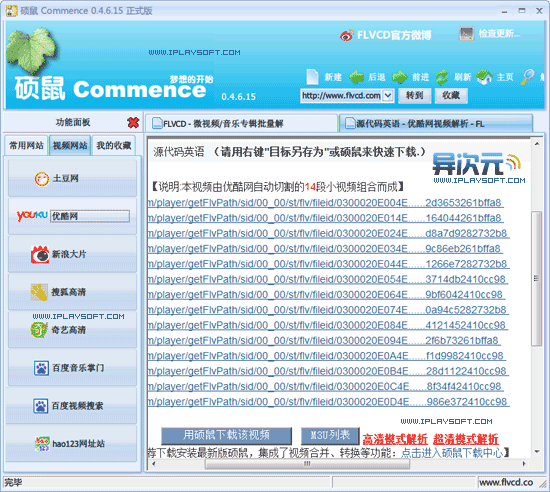Open video segment link ending 1266e7282732b8
Image resolution: width=550 pixels, height=492 pixels.
328,264
